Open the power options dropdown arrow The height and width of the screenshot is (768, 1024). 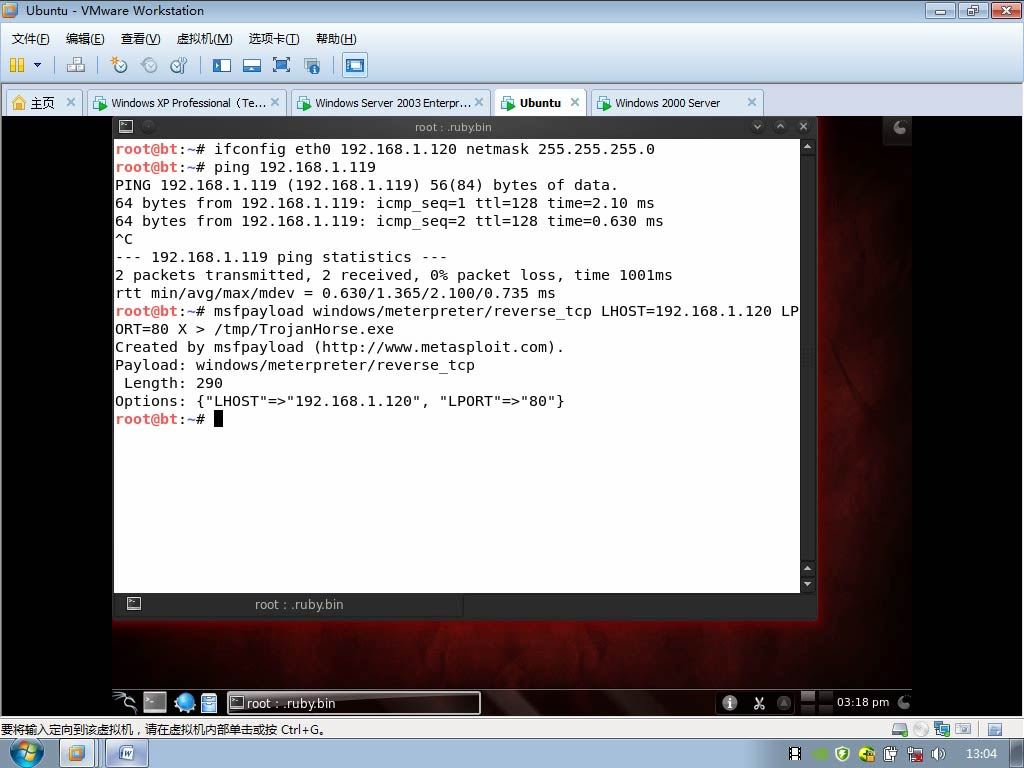point(37,65)
